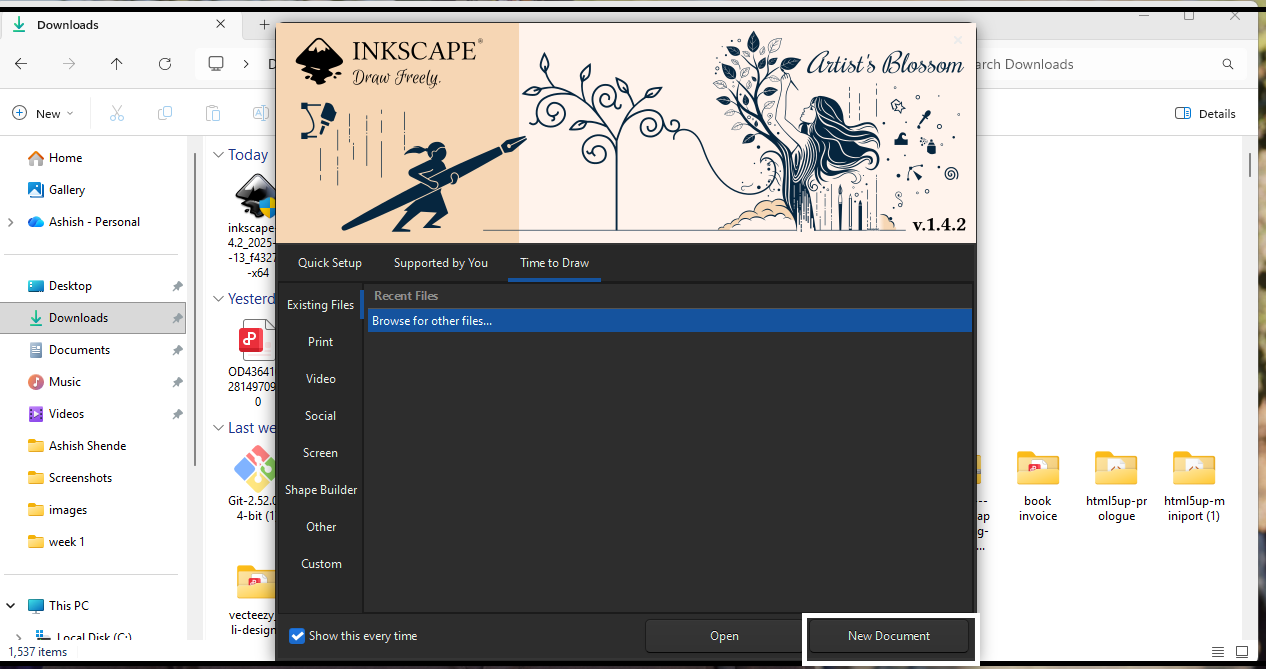Click the Rename icon in Explorer toolbar

click(x=261, y=113)
